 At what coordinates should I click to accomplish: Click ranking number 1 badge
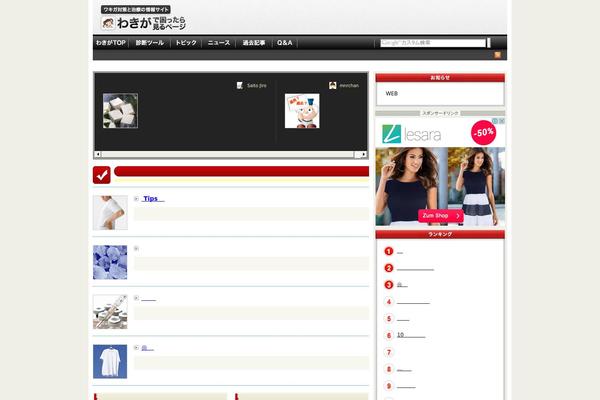coord(389,251)
